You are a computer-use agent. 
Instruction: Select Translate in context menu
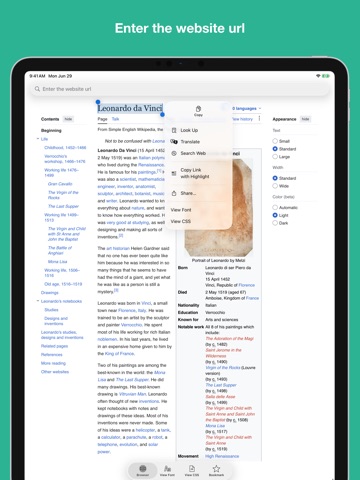[199, 142]
